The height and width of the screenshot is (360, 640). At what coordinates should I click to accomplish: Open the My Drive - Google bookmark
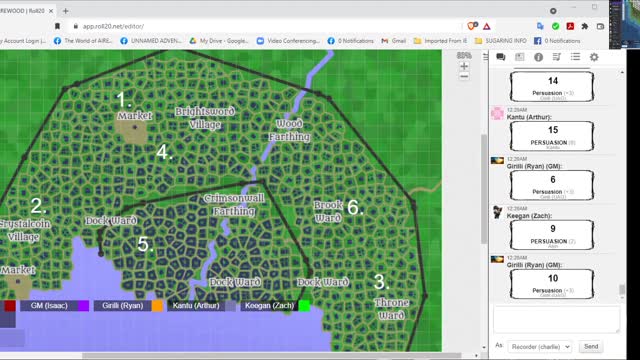click(219, 41)
